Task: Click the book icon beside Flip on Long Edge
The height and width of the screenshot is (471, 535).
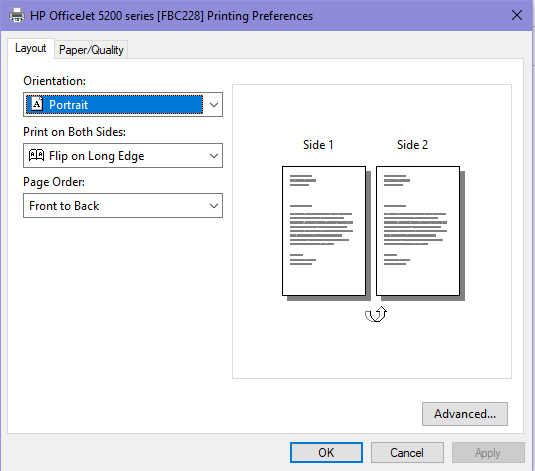Action: click(37, 155)
